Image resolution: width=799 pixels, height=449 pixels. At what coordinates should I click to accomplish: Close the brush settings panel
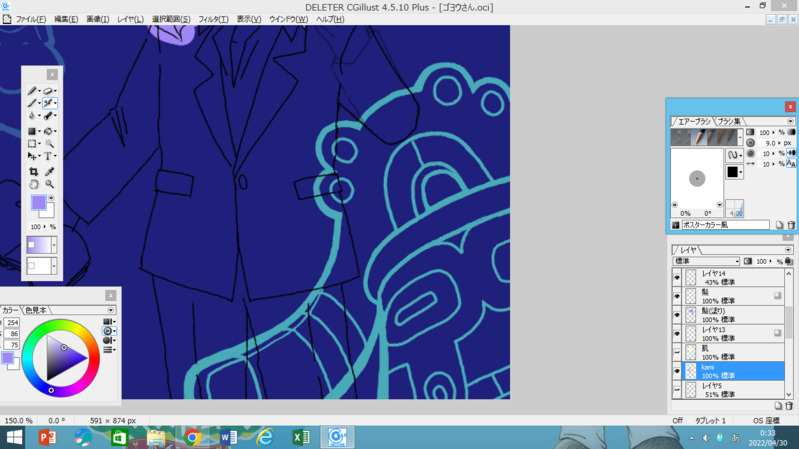pos(790,107)
